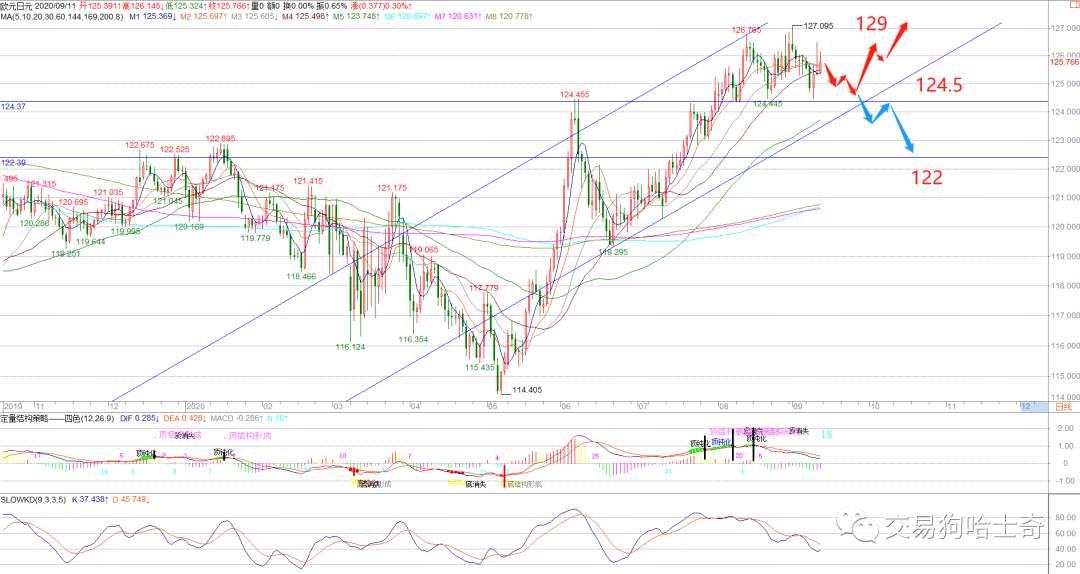Select the M3 125.605 moving average label
Viewport: 1080px width, 574px height.
[x=254, y=16]
